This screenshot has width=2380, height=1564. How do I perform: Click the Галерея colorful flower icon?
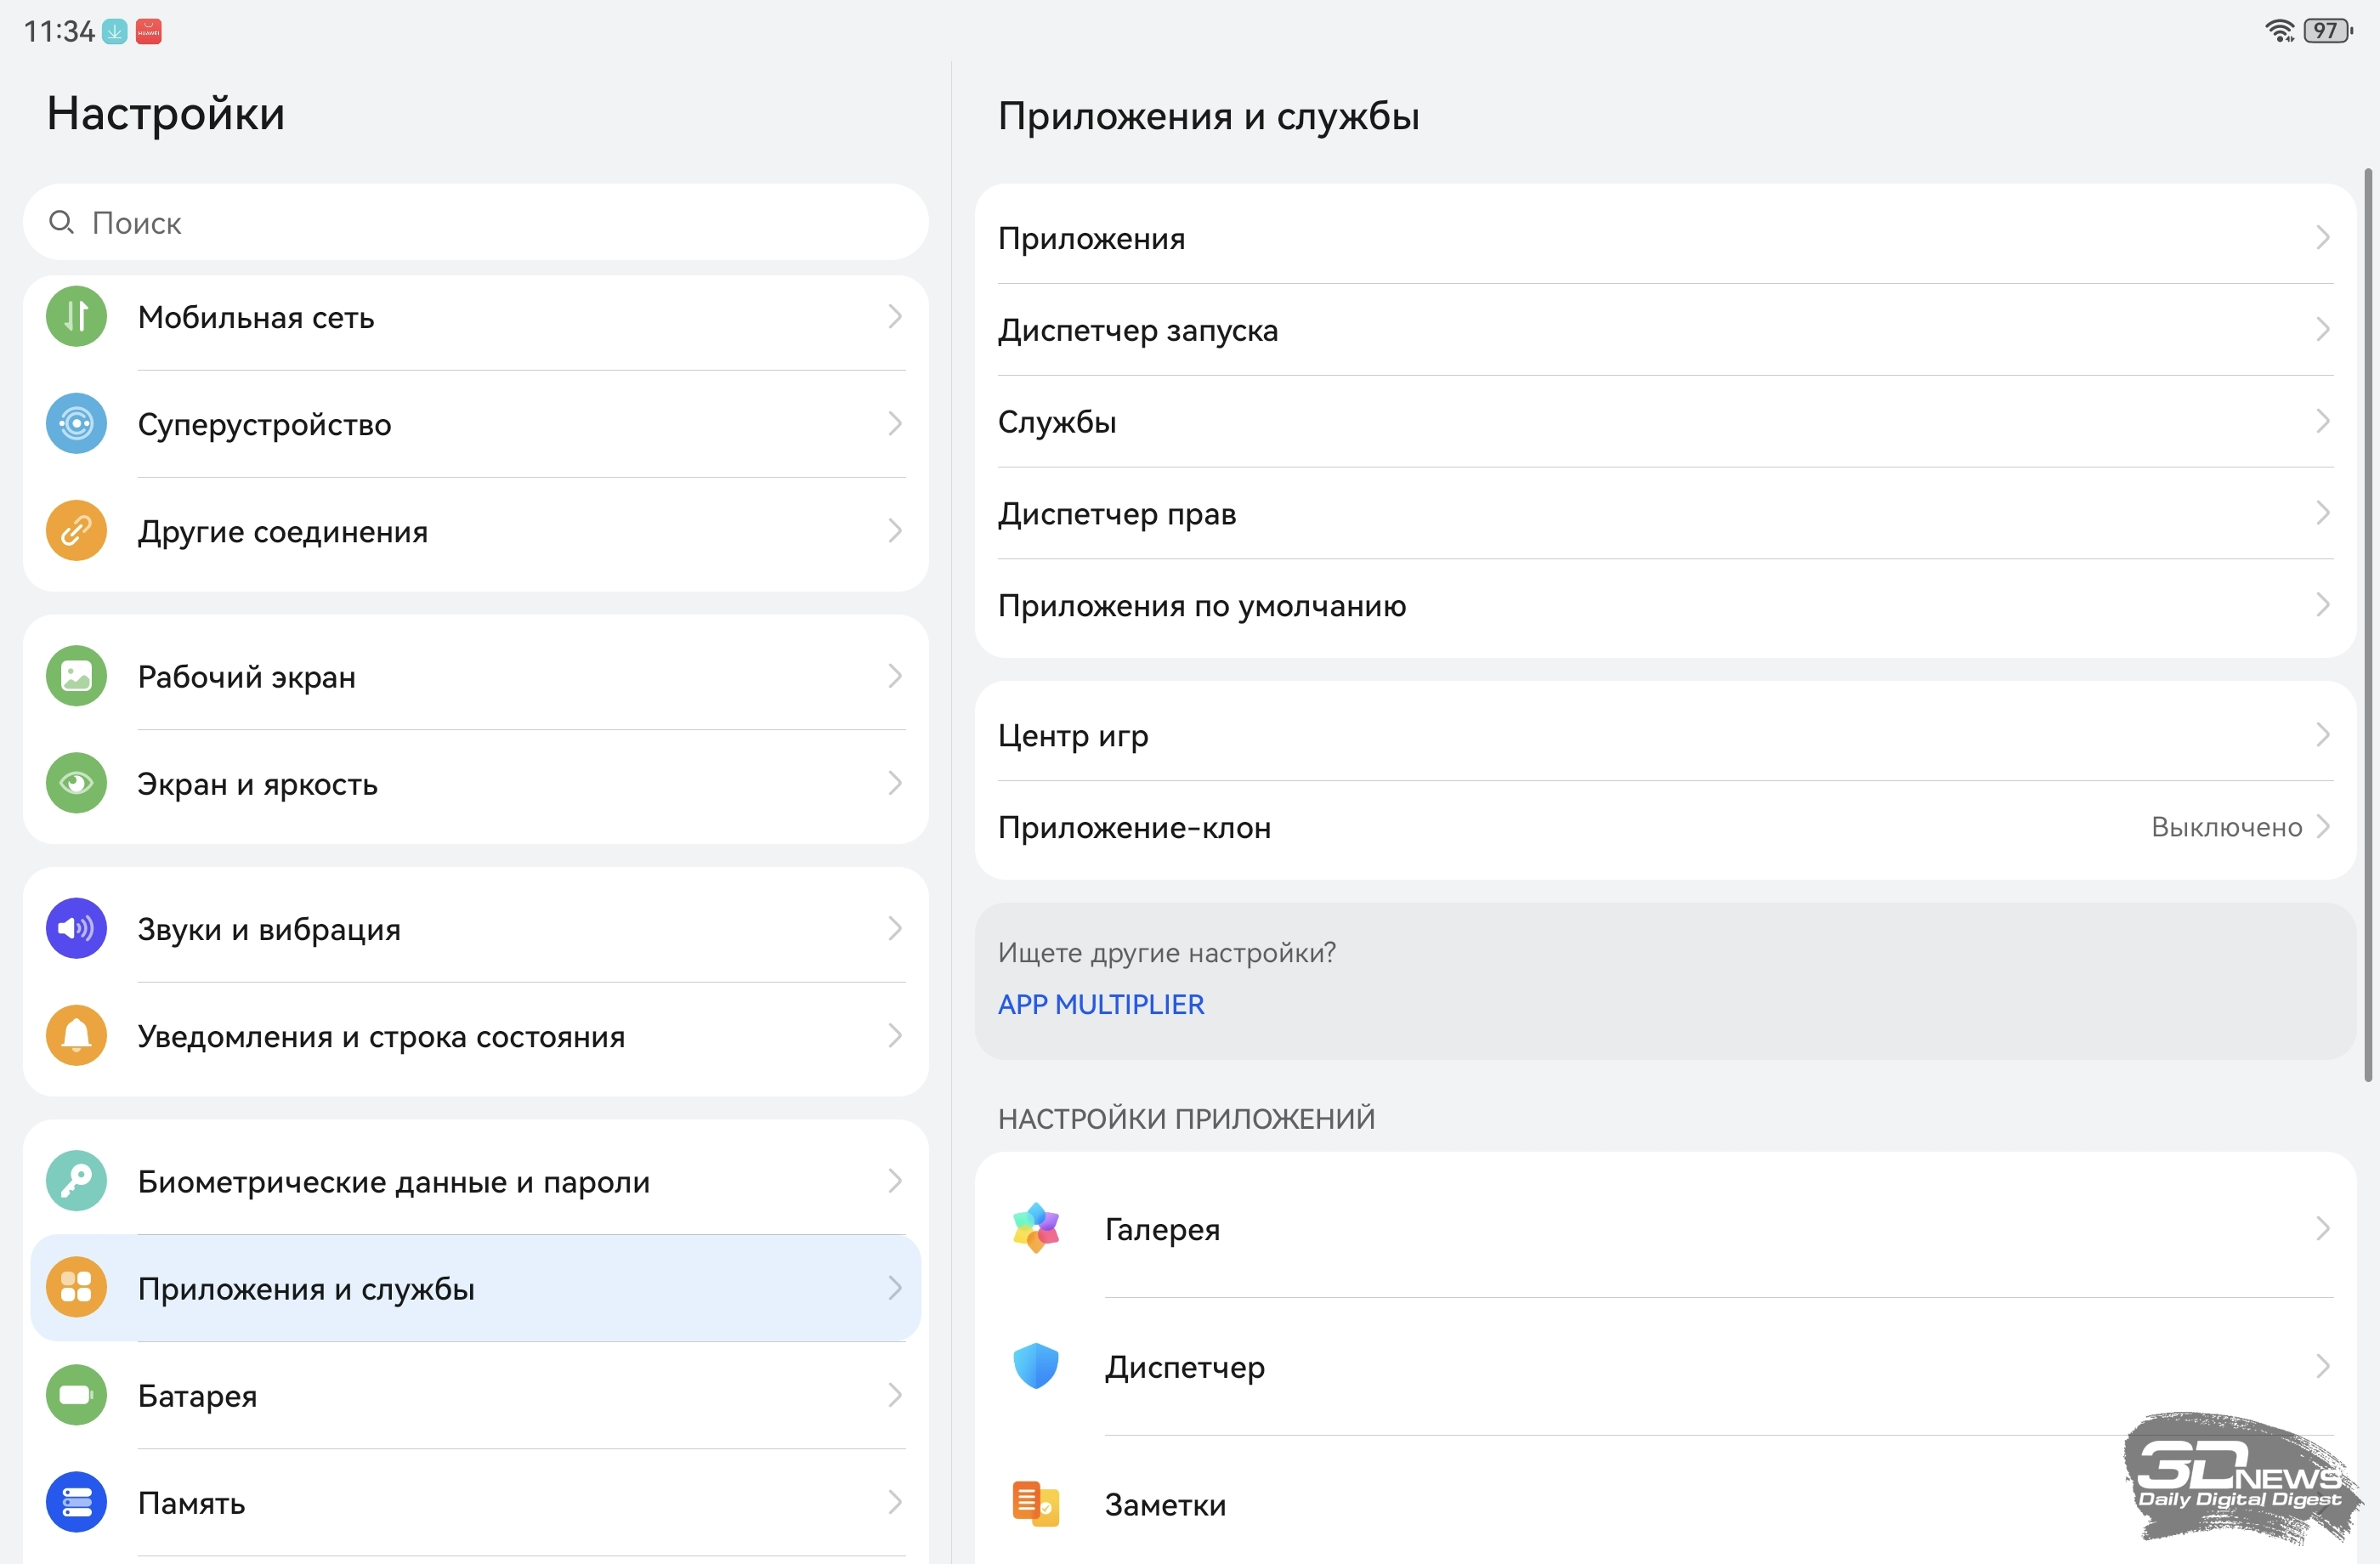click(1036, 1228)
